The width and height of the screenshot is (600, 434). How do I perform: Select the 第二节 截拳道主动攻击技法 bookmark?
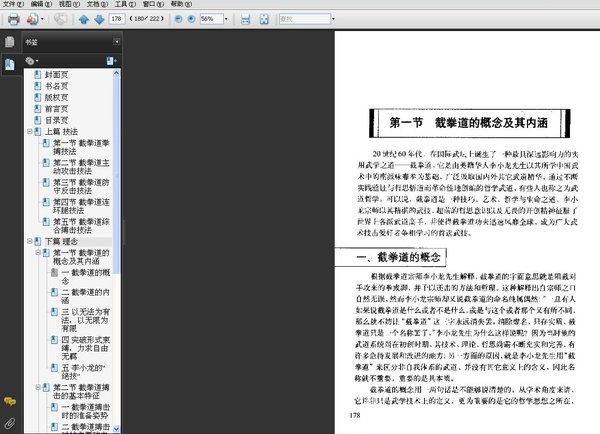point(81,167)
